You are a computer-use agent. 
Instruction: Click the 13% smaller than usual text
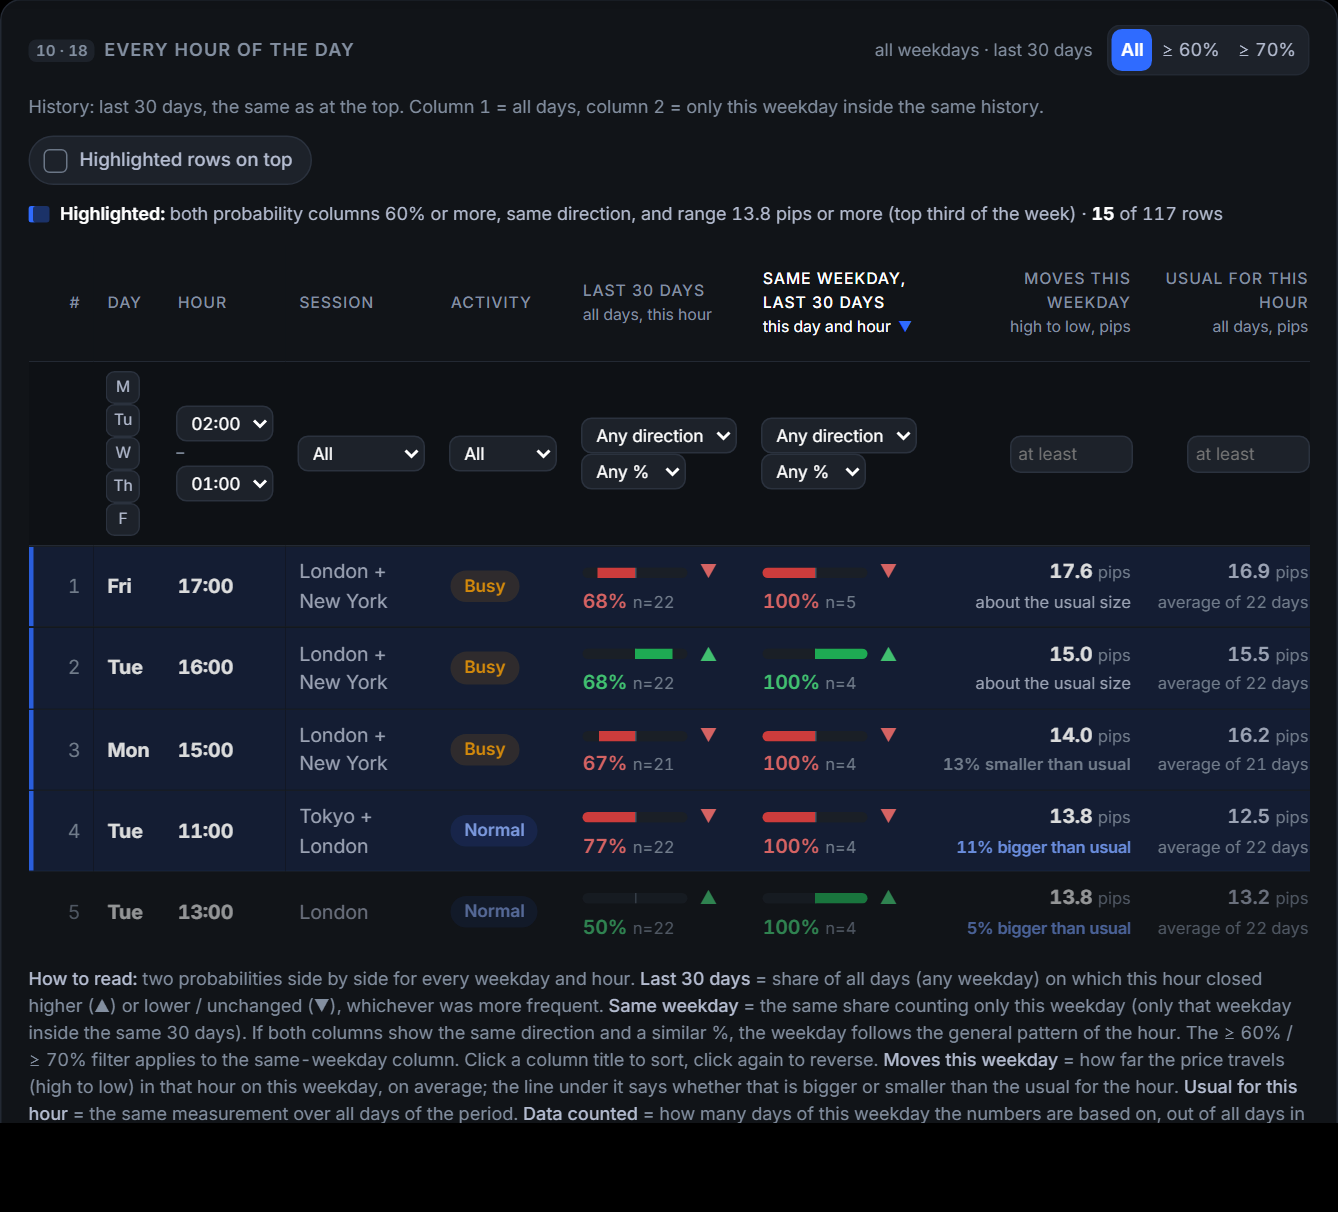tap(1037, 764)
